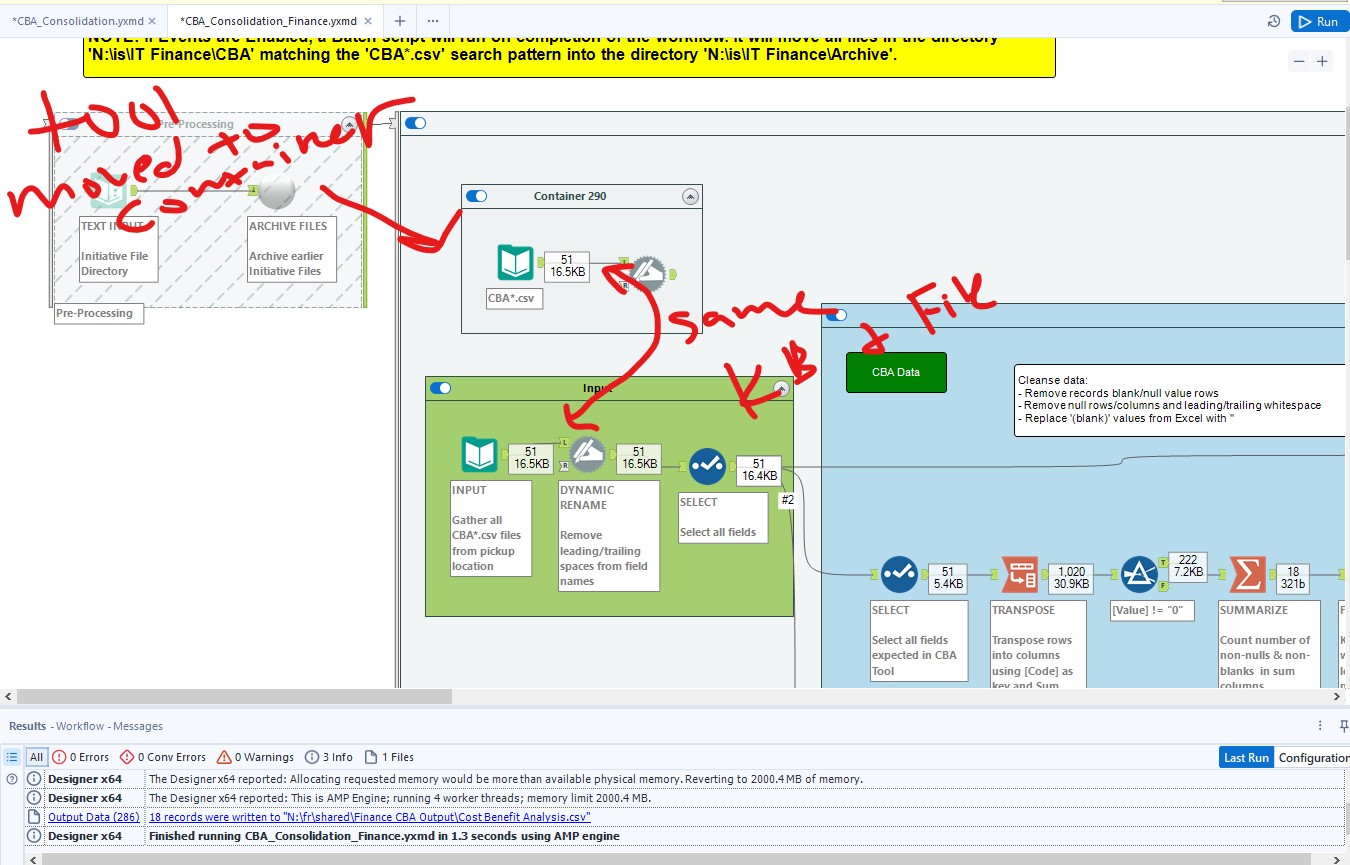1350x865 pixels.
Task: Select the 'Select all fields' Select tool
Action: pyautogui.click(x=709, y=466)
